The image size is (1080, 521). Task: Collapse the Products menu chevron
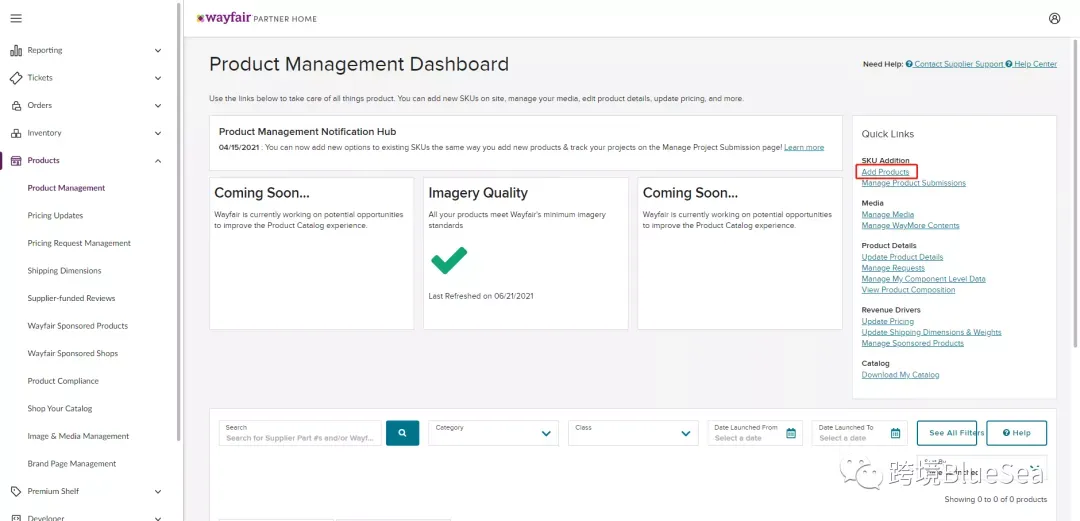point(158,161)
